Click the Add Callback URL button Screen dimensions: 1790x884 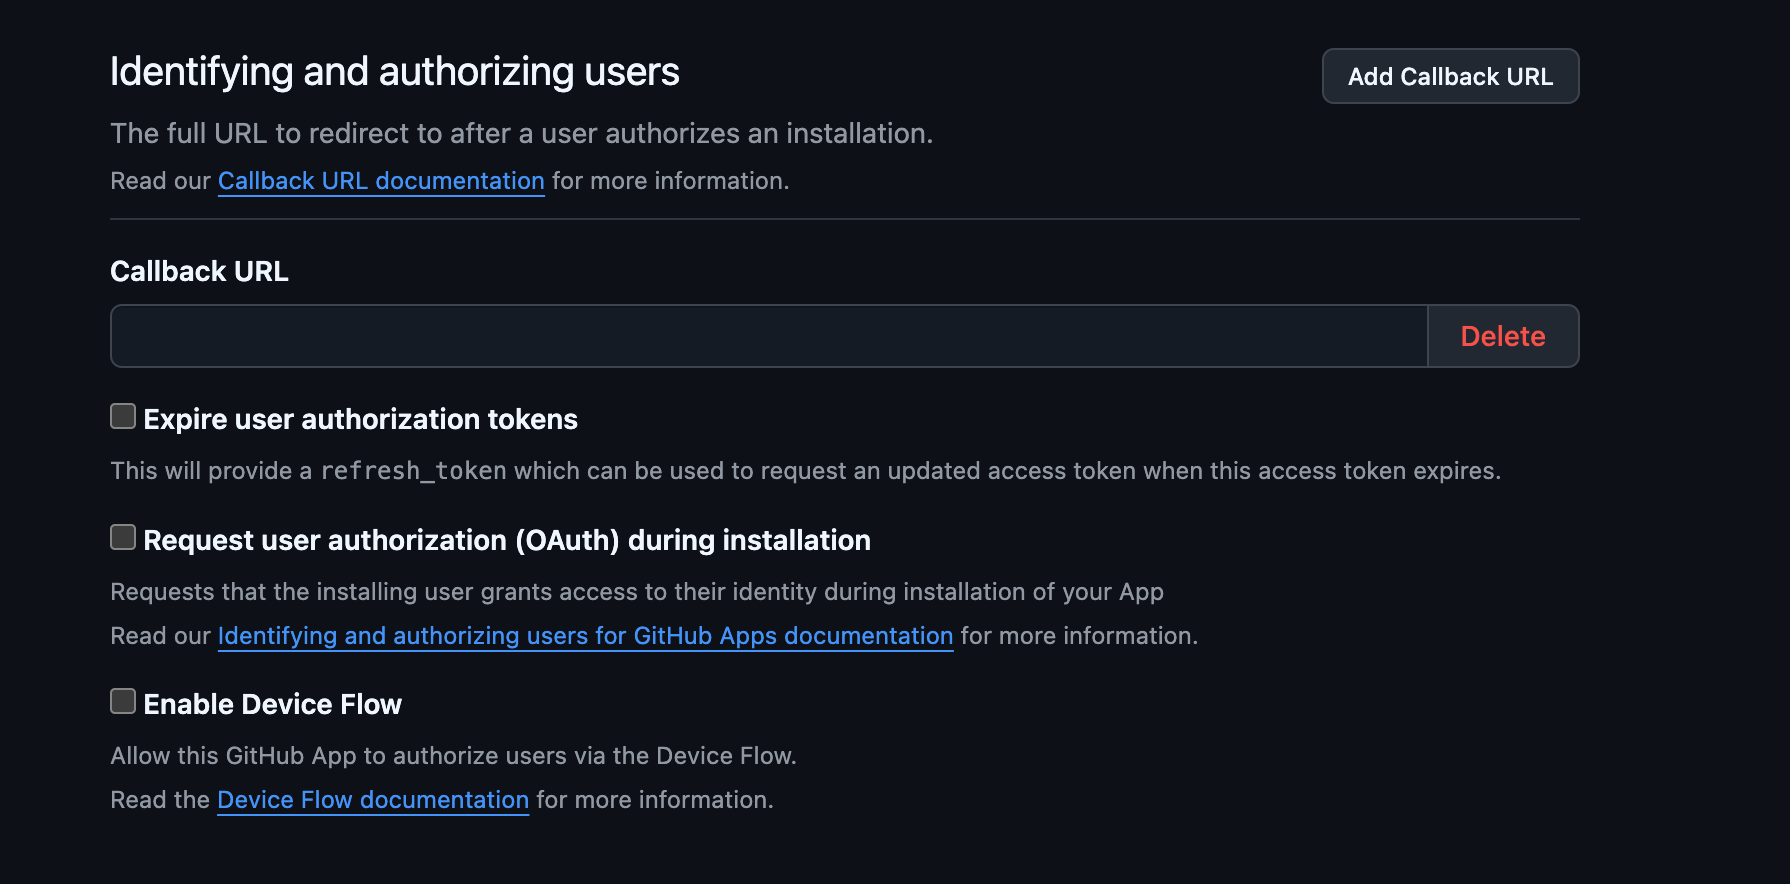tap(1450, 76)
